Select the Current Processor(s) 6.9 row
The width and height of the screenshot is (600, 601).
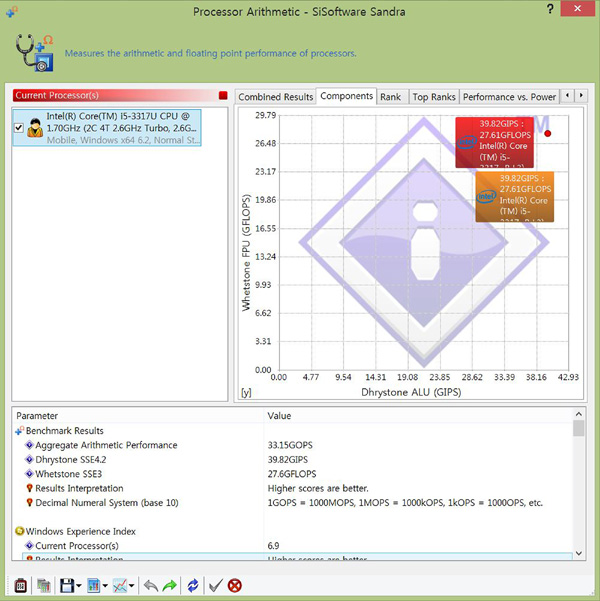[x=293, y=546]
